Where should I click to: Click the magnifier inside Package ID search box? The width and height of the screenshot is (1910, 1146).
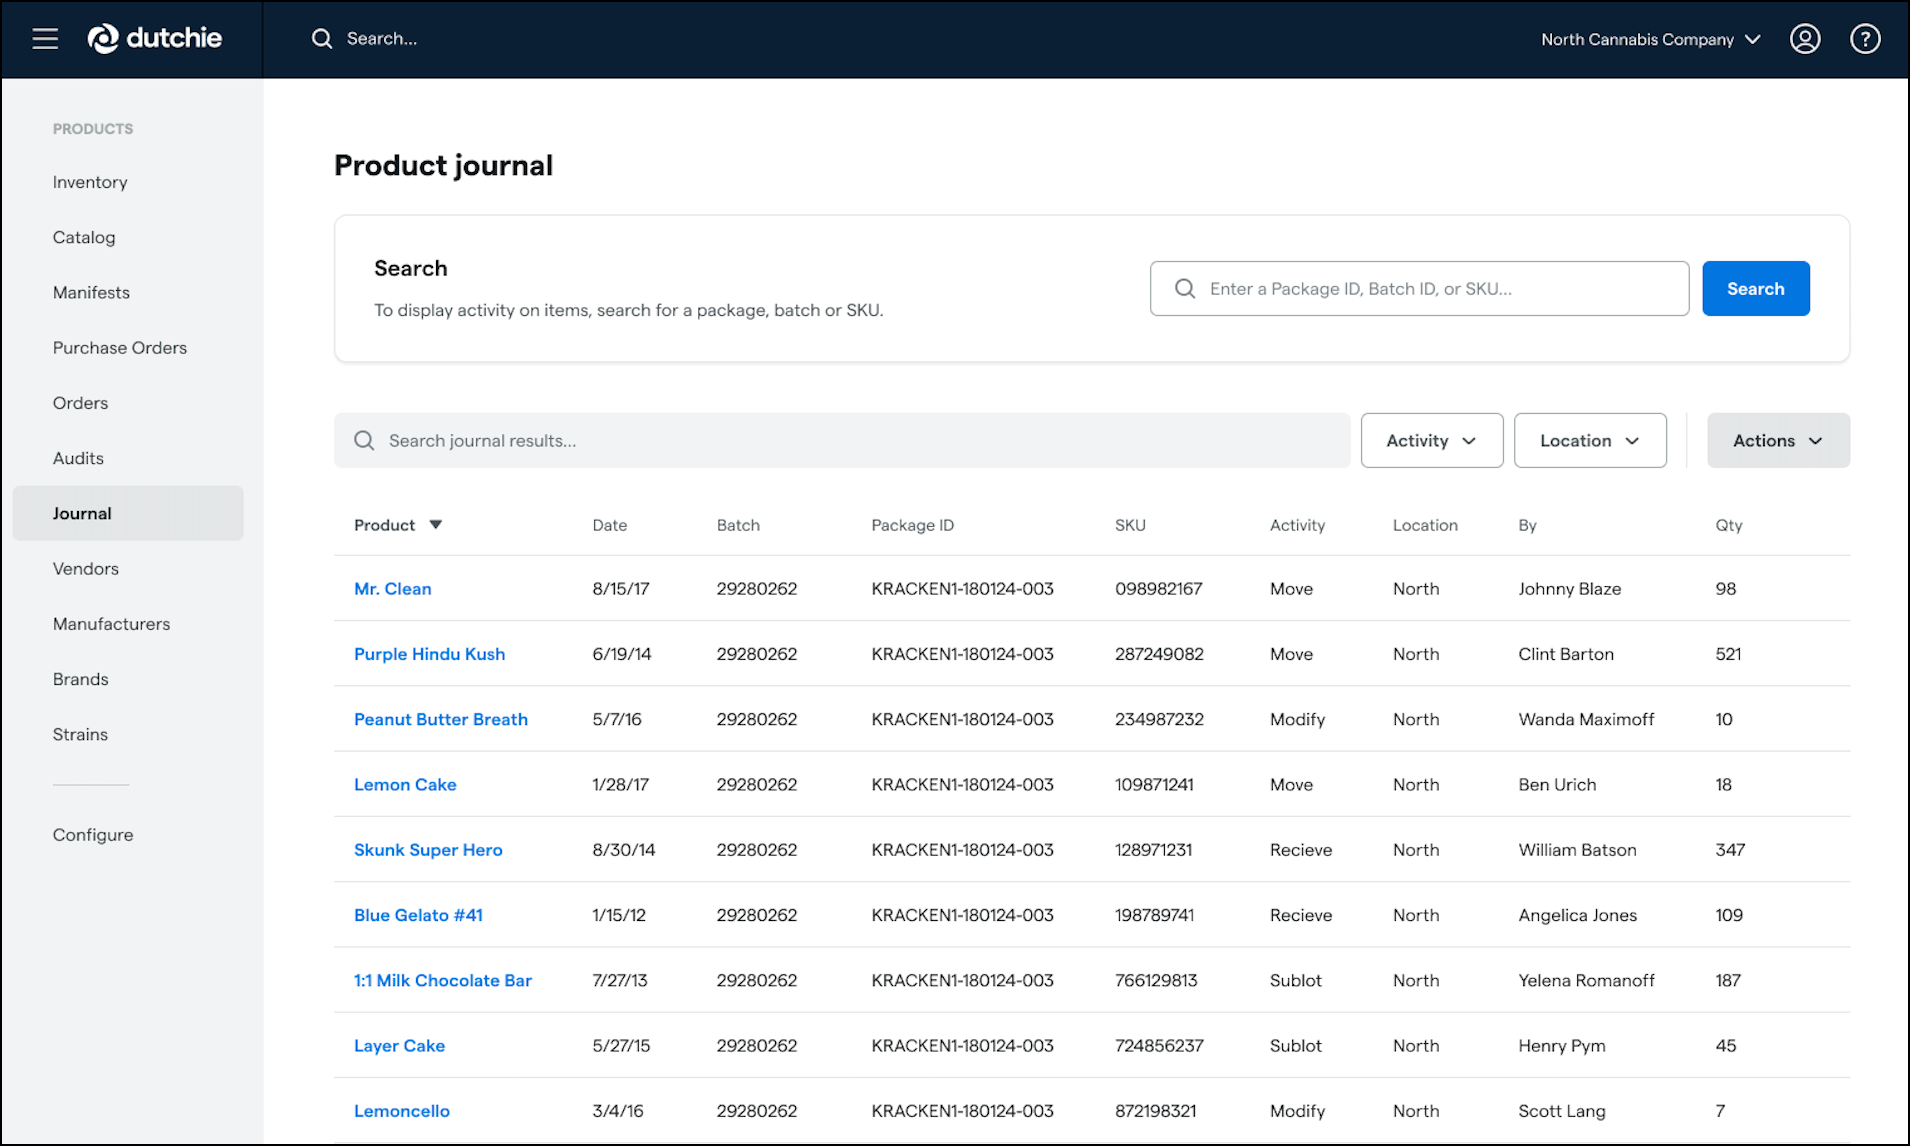[1184, 288]
